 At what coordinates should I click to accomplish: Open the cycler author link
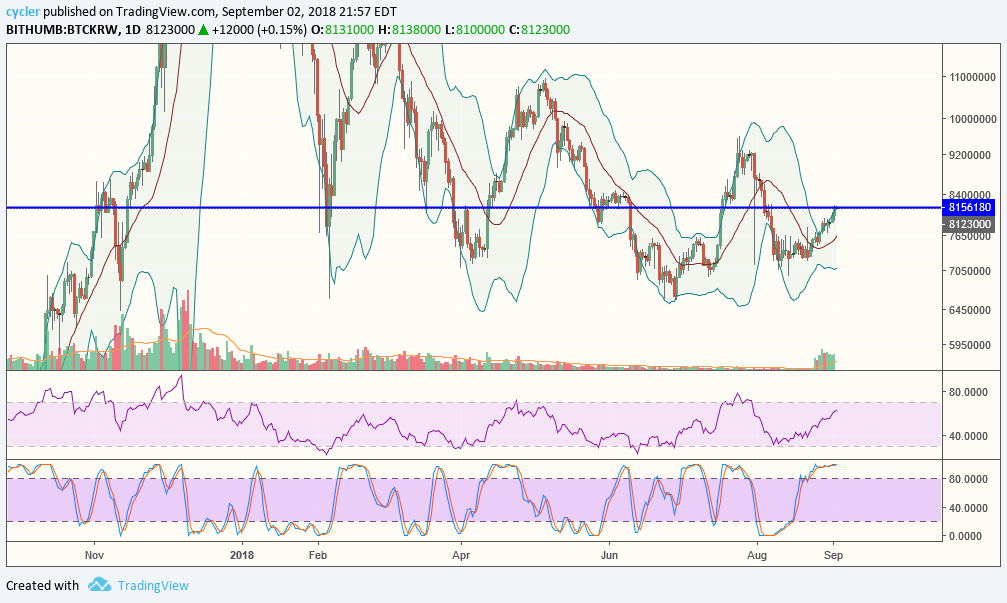23,12
